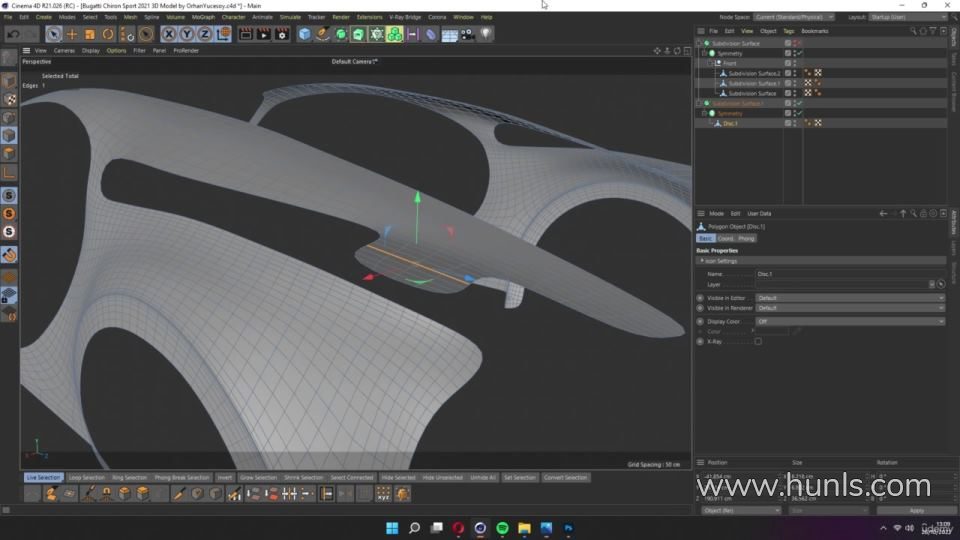Click Ring Selection button
The image size is (960, 540).
click(129, 478)
